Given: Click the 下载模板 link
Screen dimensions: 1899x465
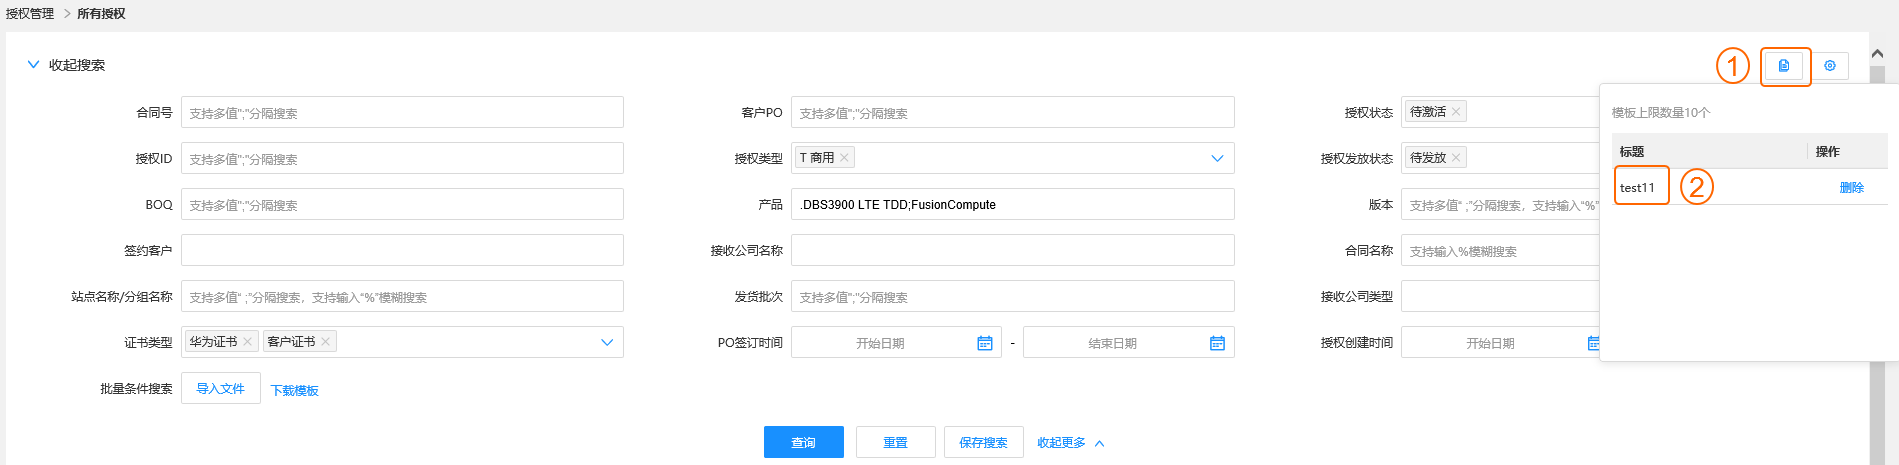Looking at the screenshot, I should (295, 391).
